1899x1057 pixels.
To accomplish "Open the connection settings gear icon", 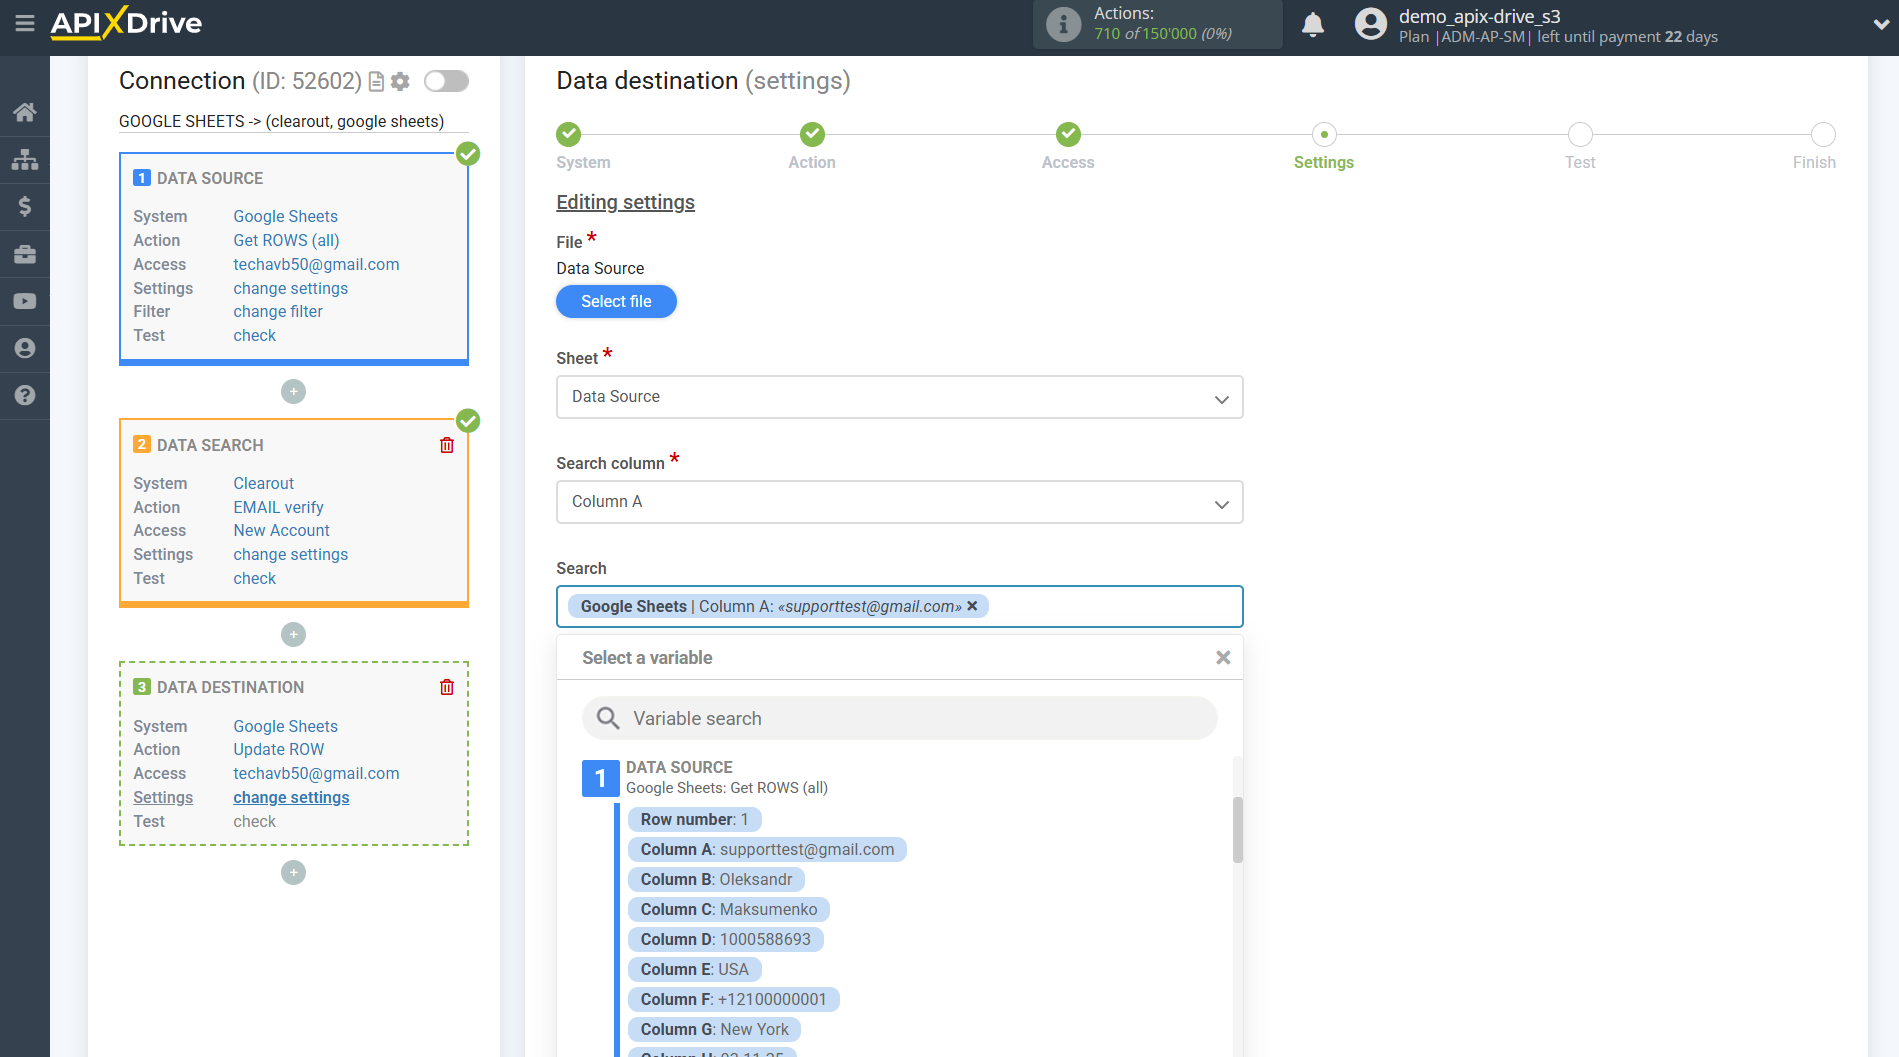I will [x=400, y=81].
